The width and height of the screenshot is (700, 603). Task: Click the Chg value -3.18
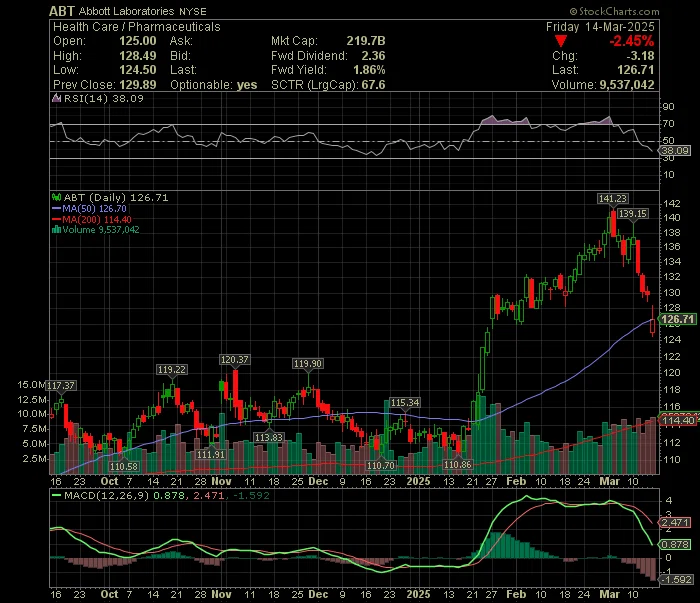[x=640, y=56]
